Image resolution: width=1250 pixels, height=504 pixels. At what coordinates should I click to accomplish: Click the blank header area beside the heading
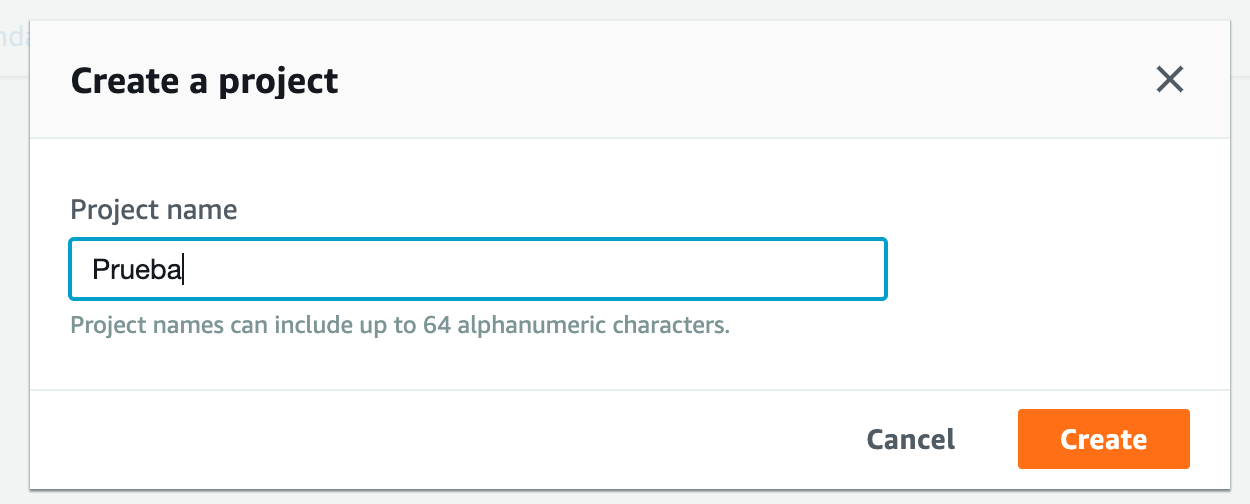700,80
